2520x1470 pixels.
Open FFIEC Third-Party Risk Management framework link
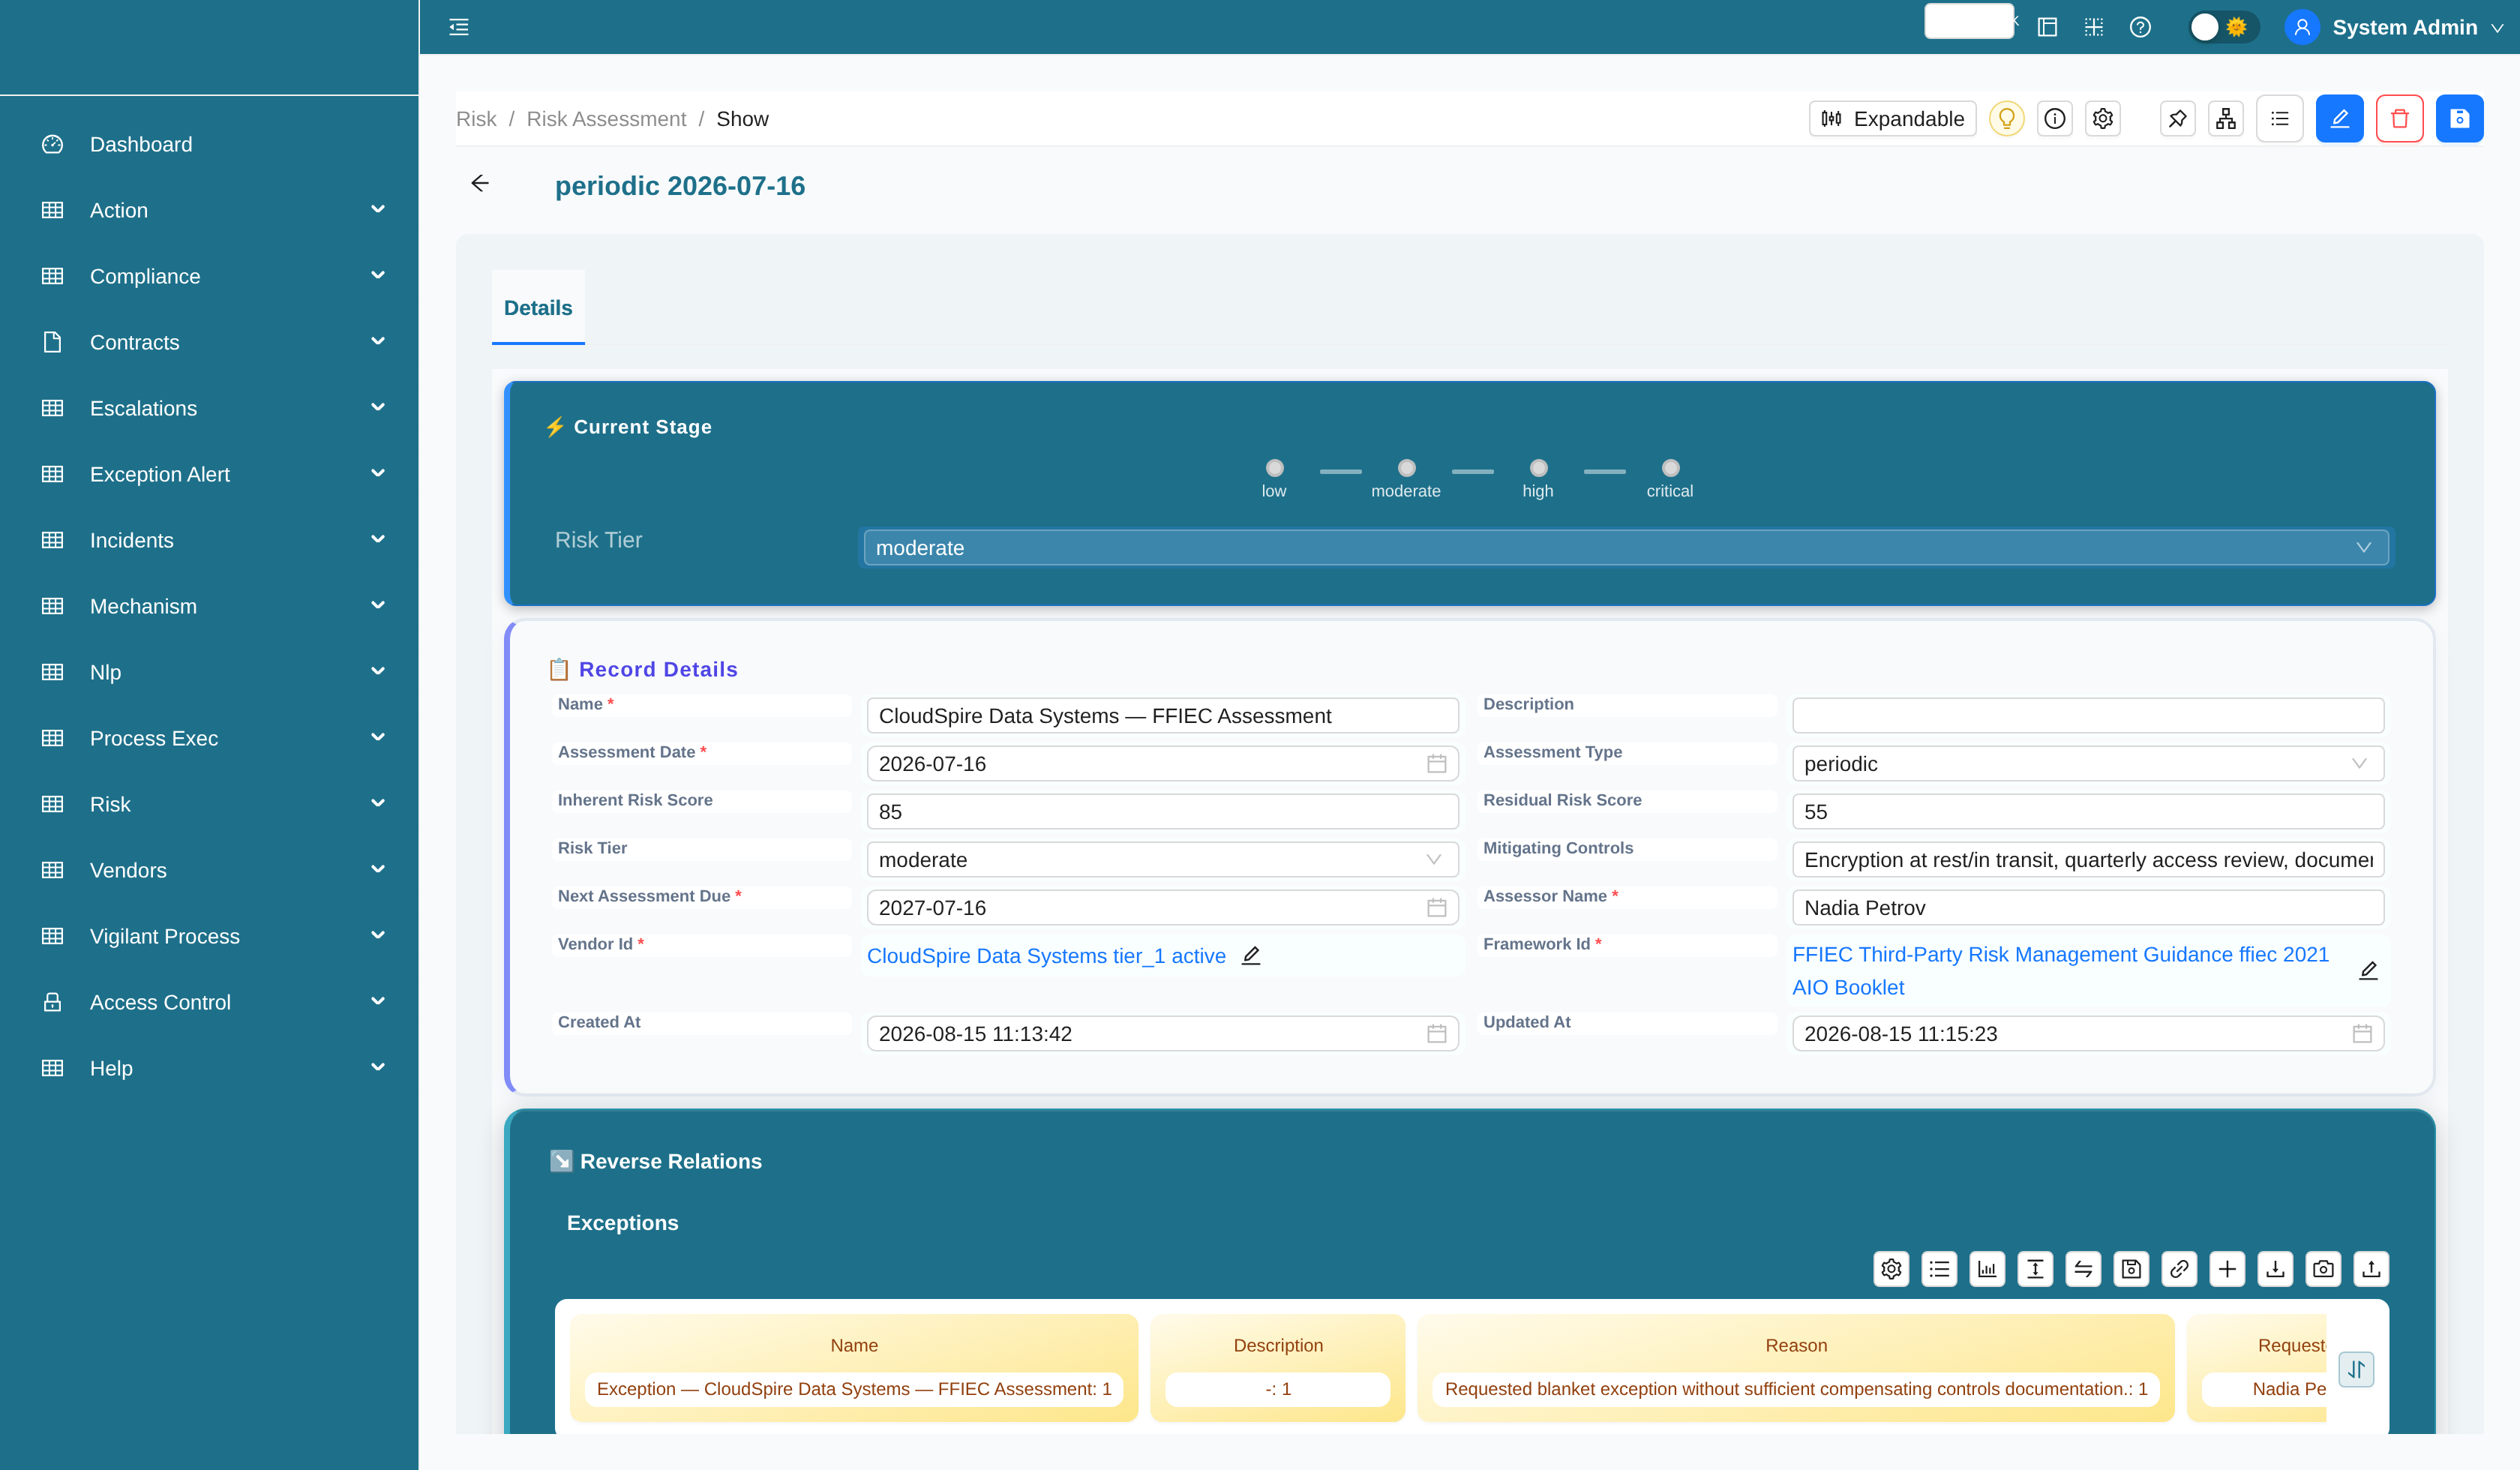point(2060,971)
